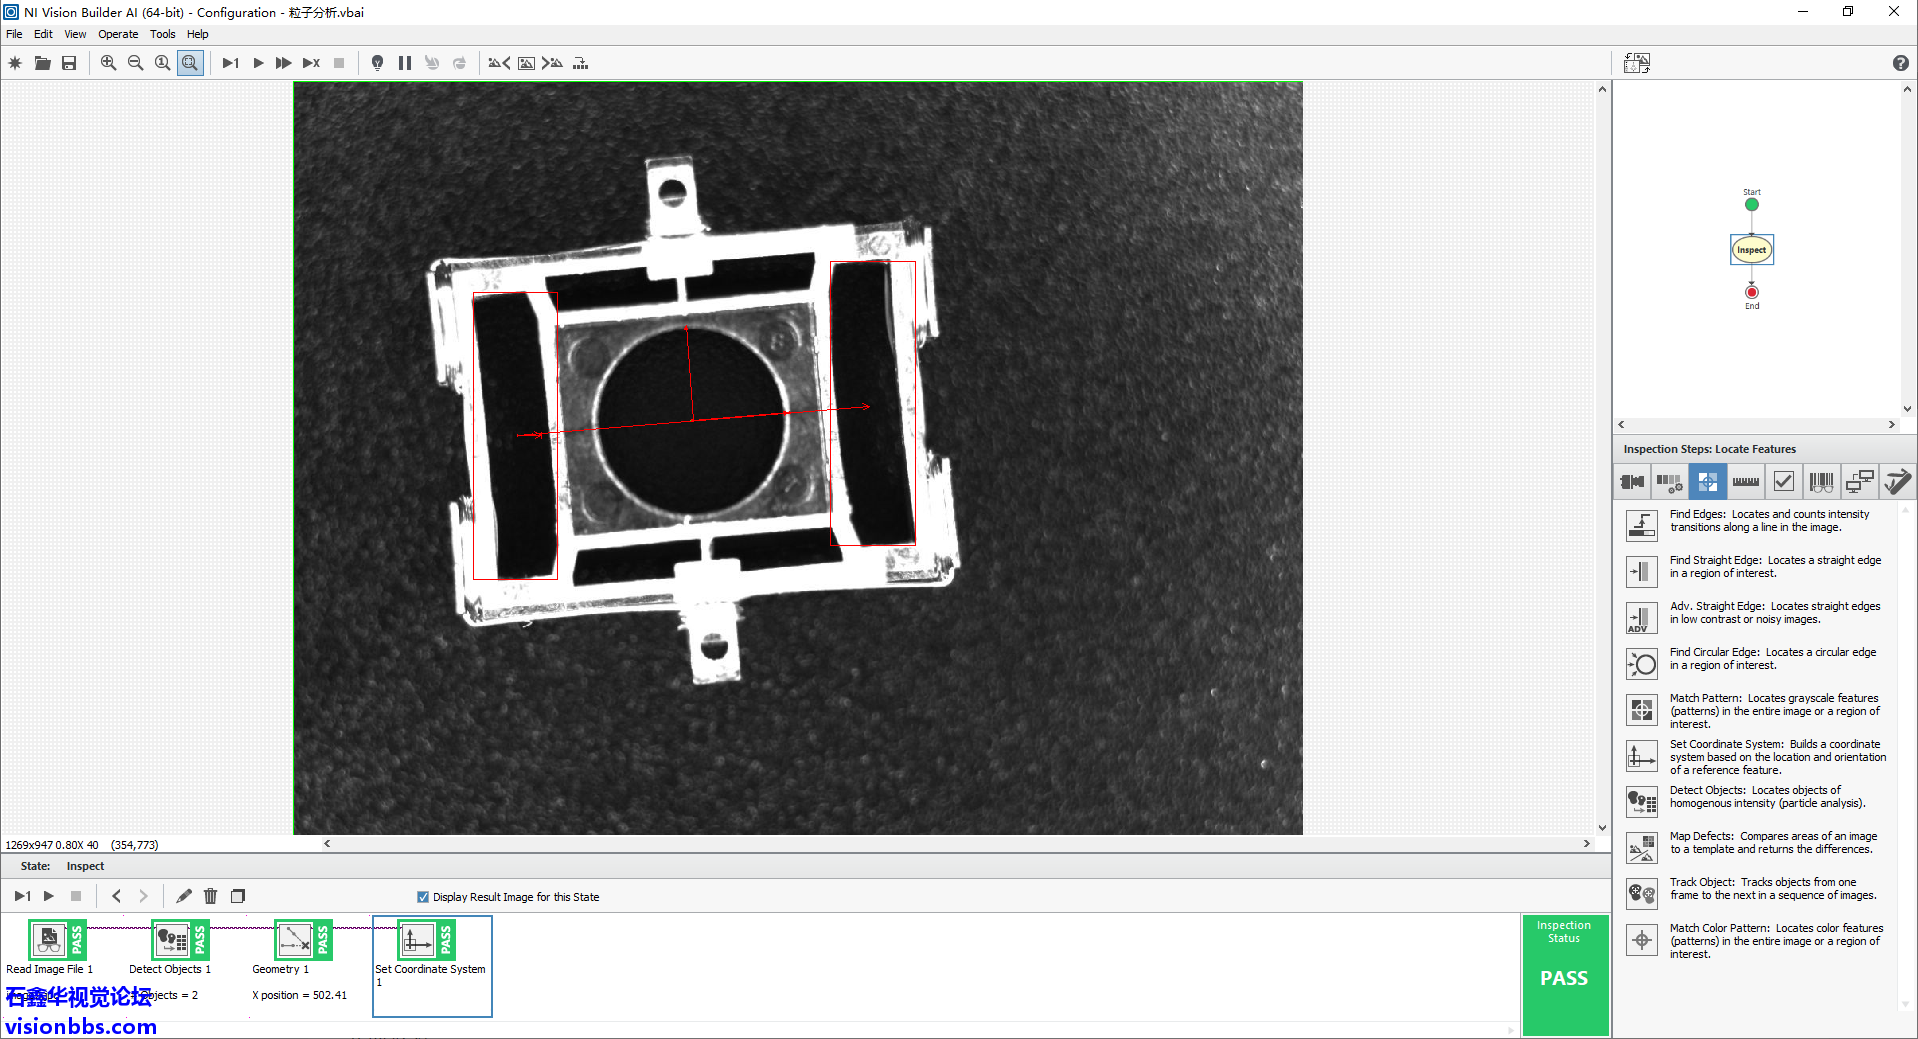
Task: Click state diagram scrollbar right arrow
Action: click(x=1891, y=425)
